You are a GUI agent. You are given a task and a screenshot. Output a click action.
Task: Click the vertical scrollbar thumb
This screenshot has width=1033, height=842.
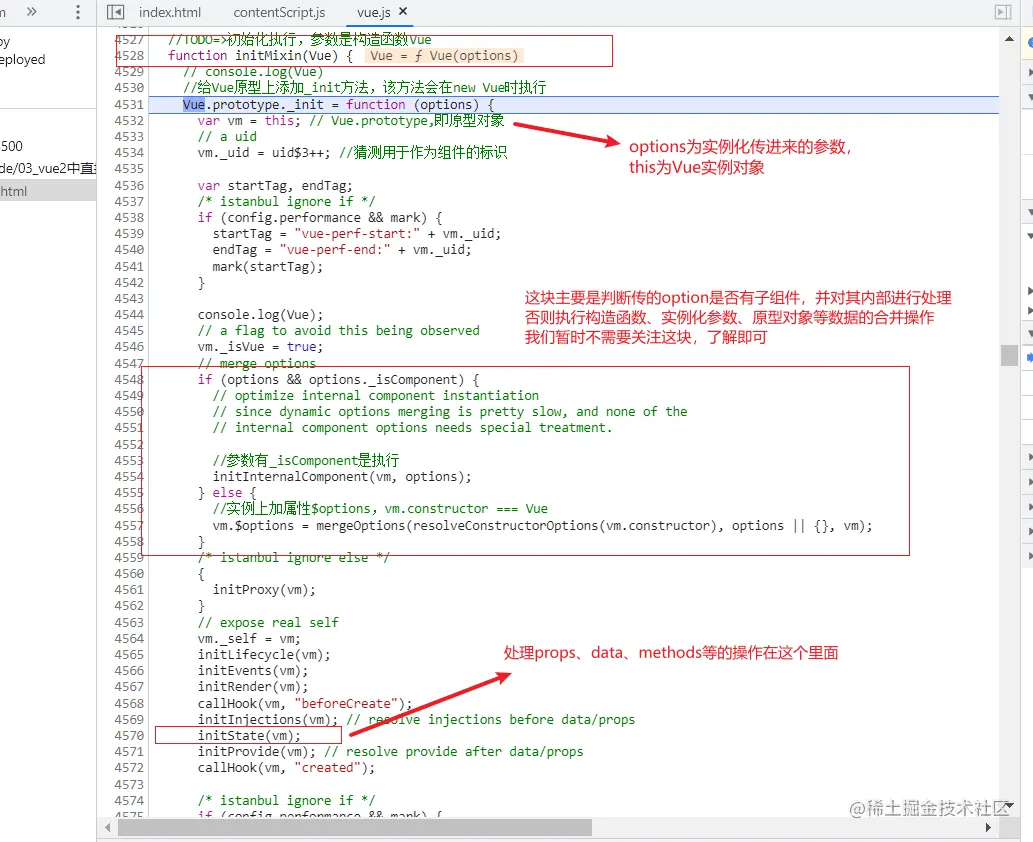pyautogui.click(x=1009, y=355)
